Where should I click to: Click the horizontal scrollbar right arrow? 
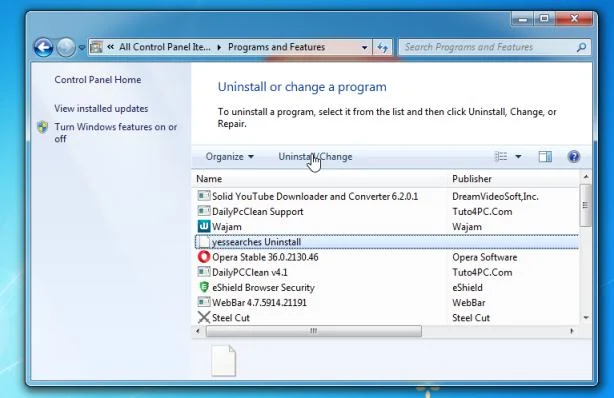click(x=572, y=331)
